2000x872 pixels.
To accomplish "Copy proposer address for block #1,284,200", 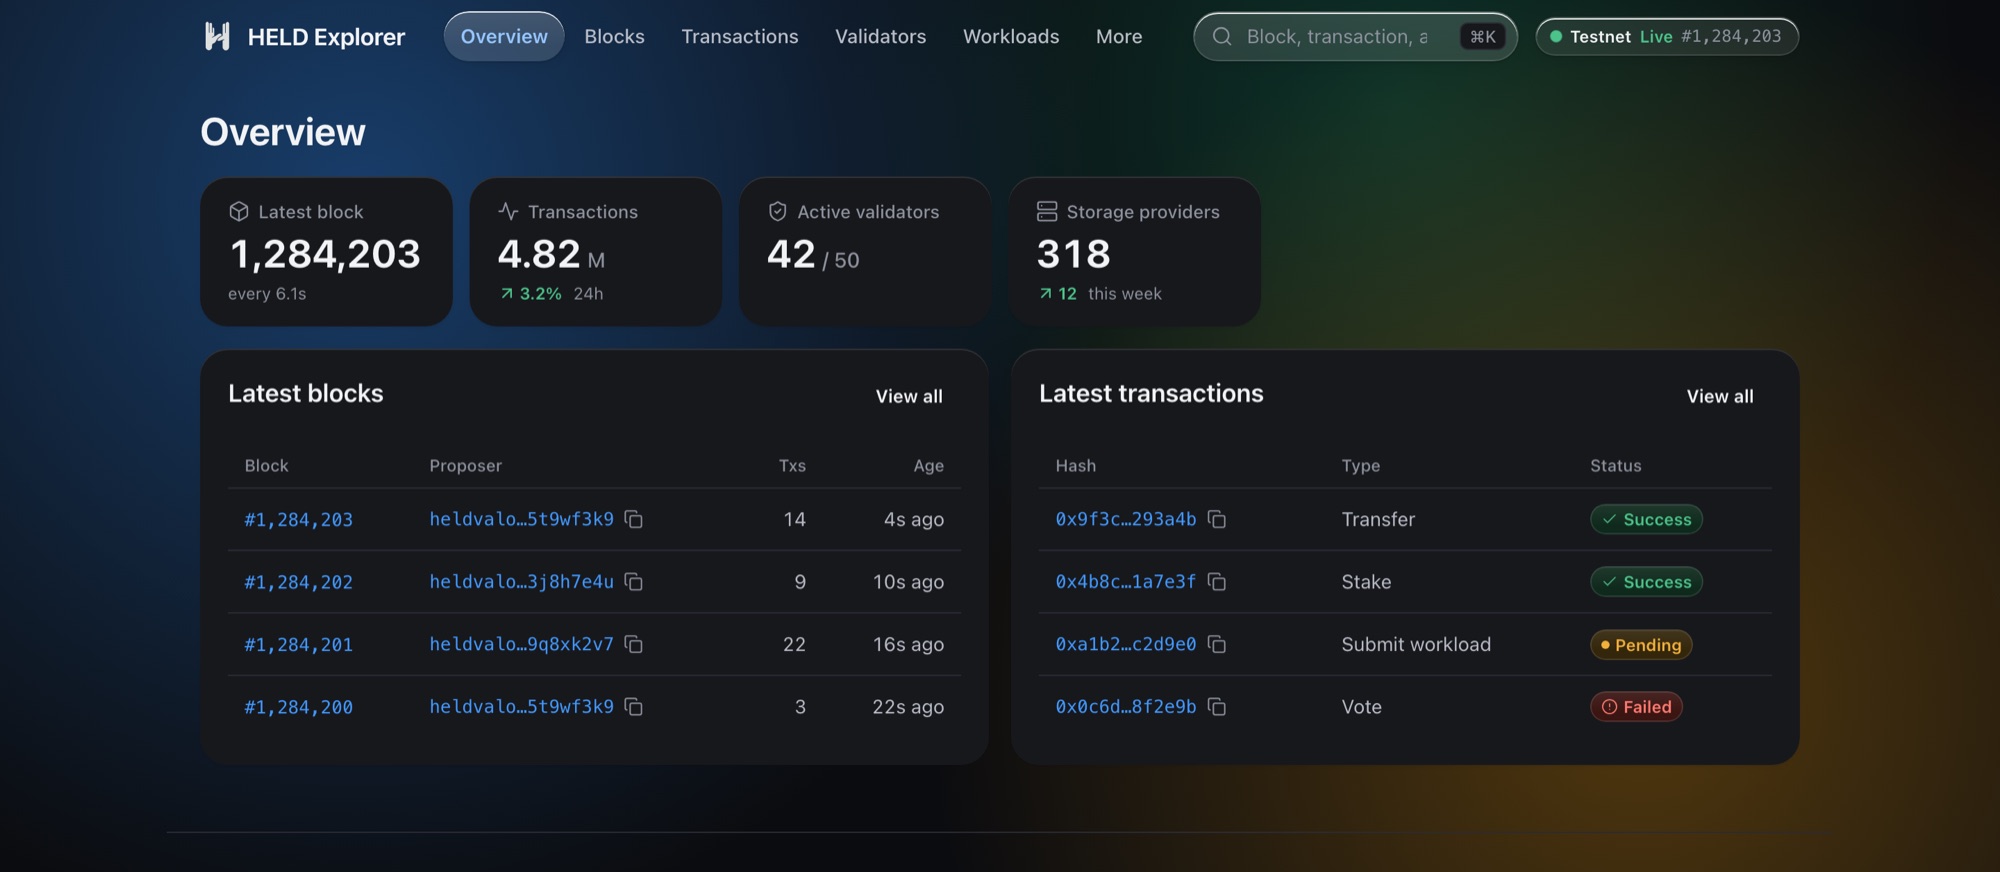I will [x=634, y=707].
